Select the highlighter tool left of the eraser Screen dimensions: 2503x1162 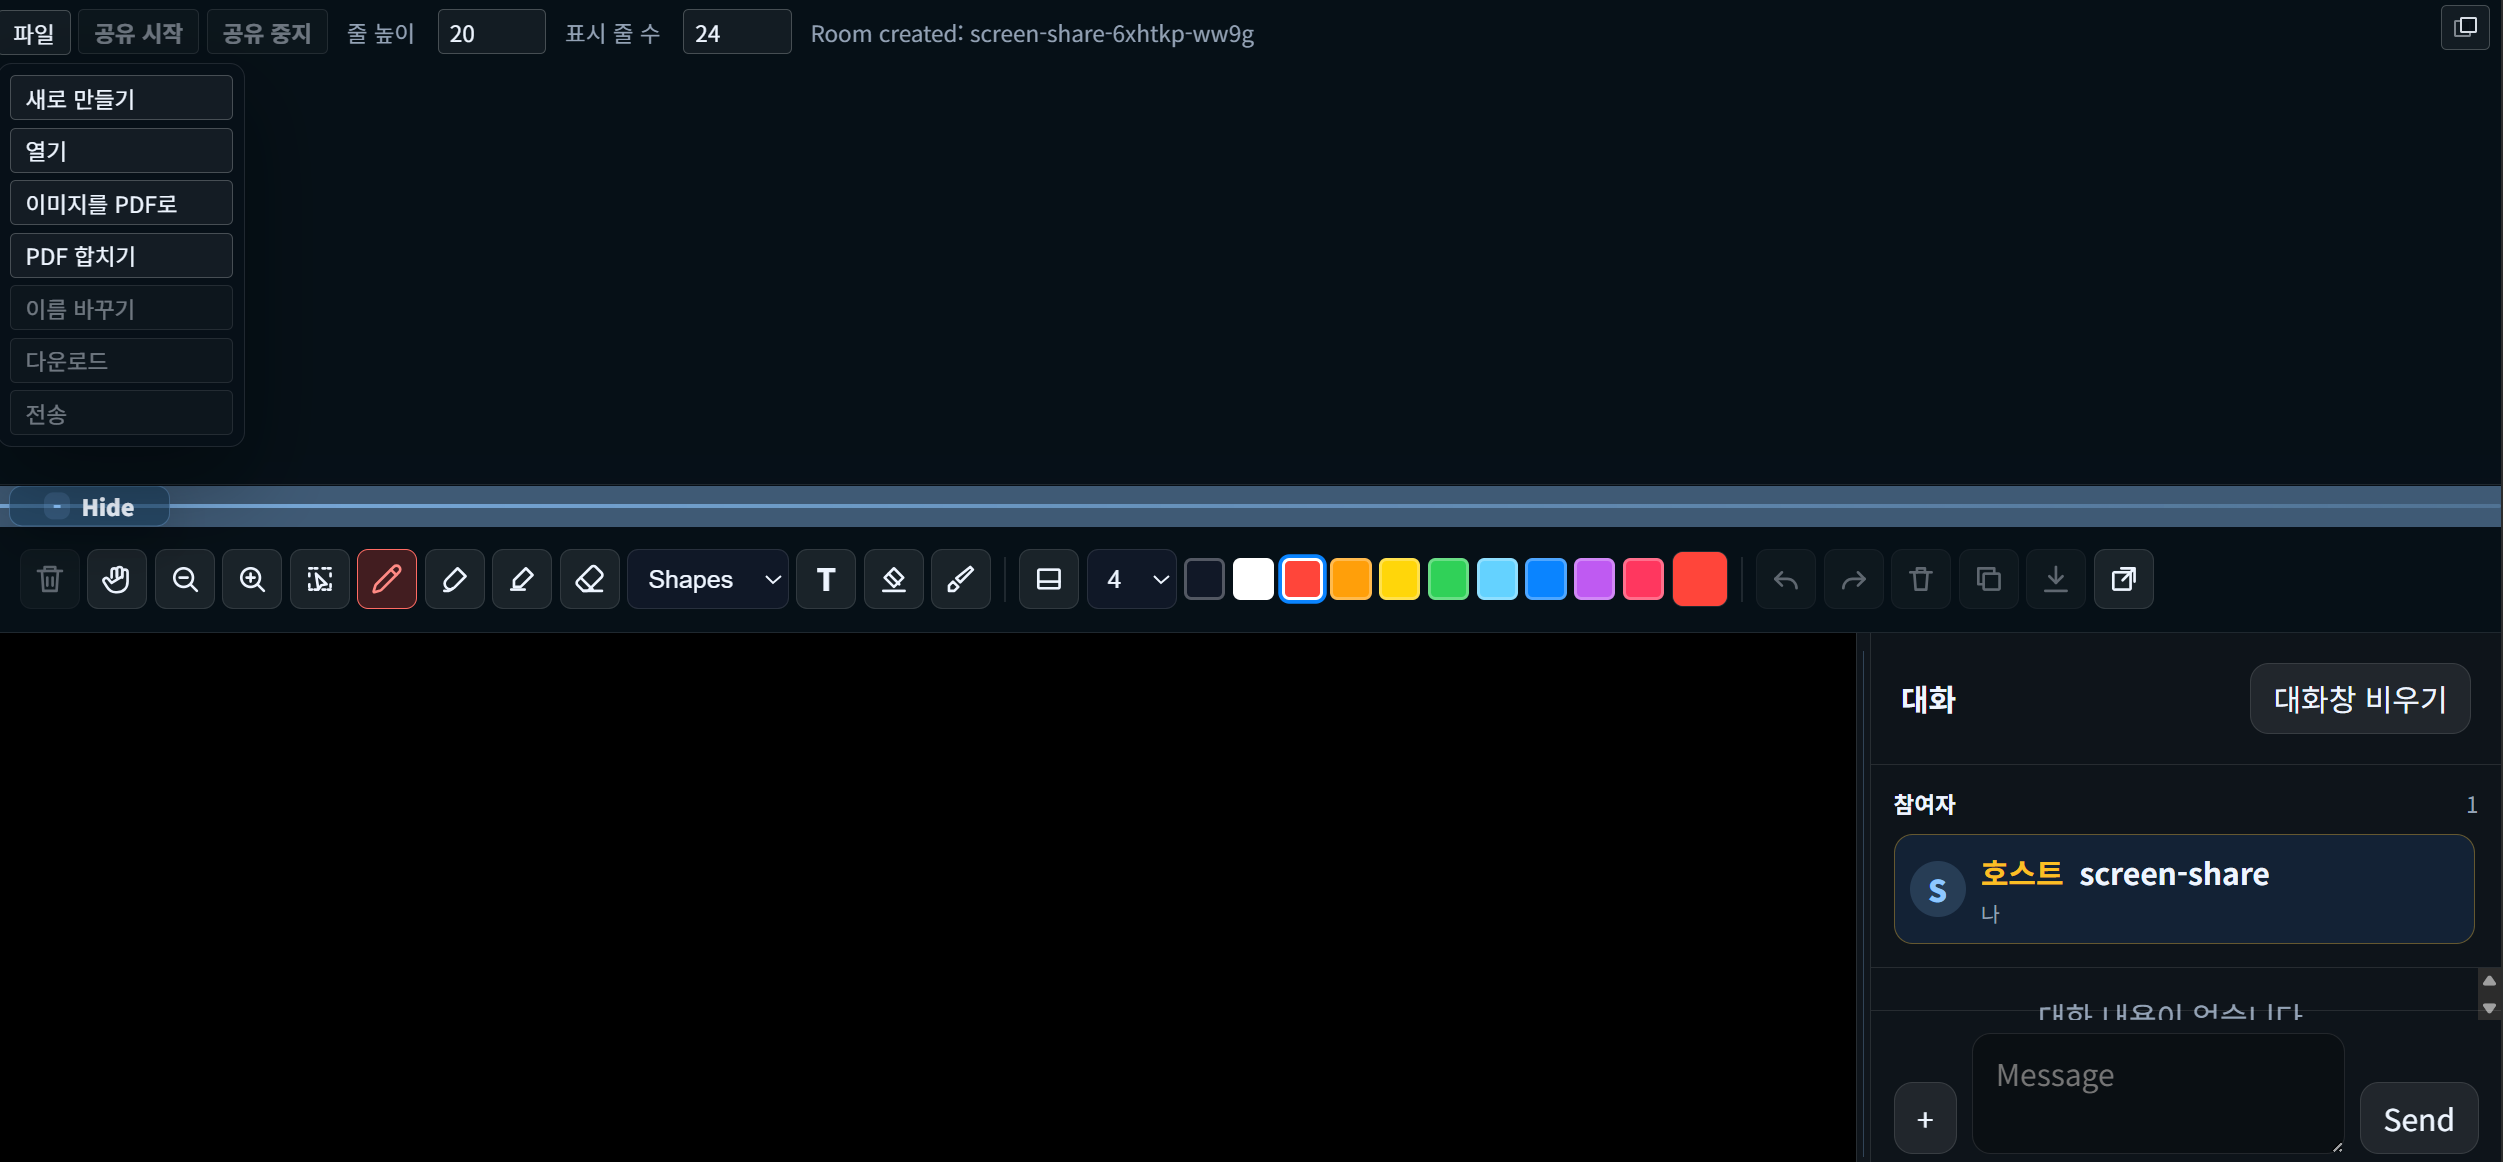click(x=522, y=579)
